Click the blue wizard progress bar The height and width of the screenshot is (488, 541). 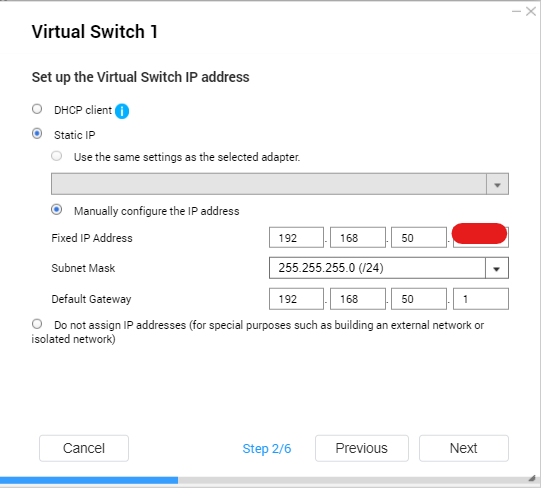(x=89, y=480)
